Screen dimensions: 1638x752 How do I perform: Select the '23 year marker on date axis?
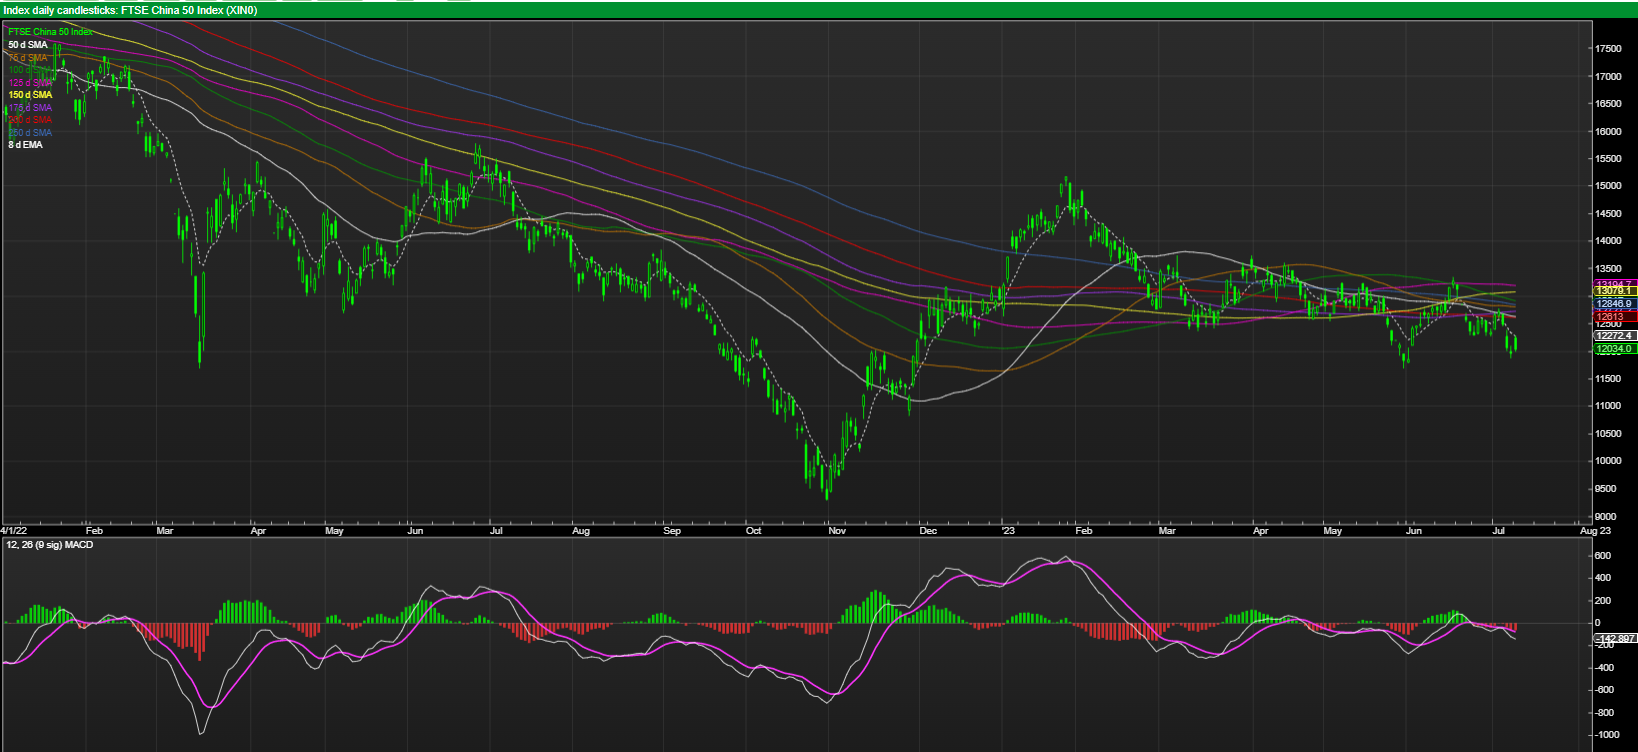point(1008,531)
